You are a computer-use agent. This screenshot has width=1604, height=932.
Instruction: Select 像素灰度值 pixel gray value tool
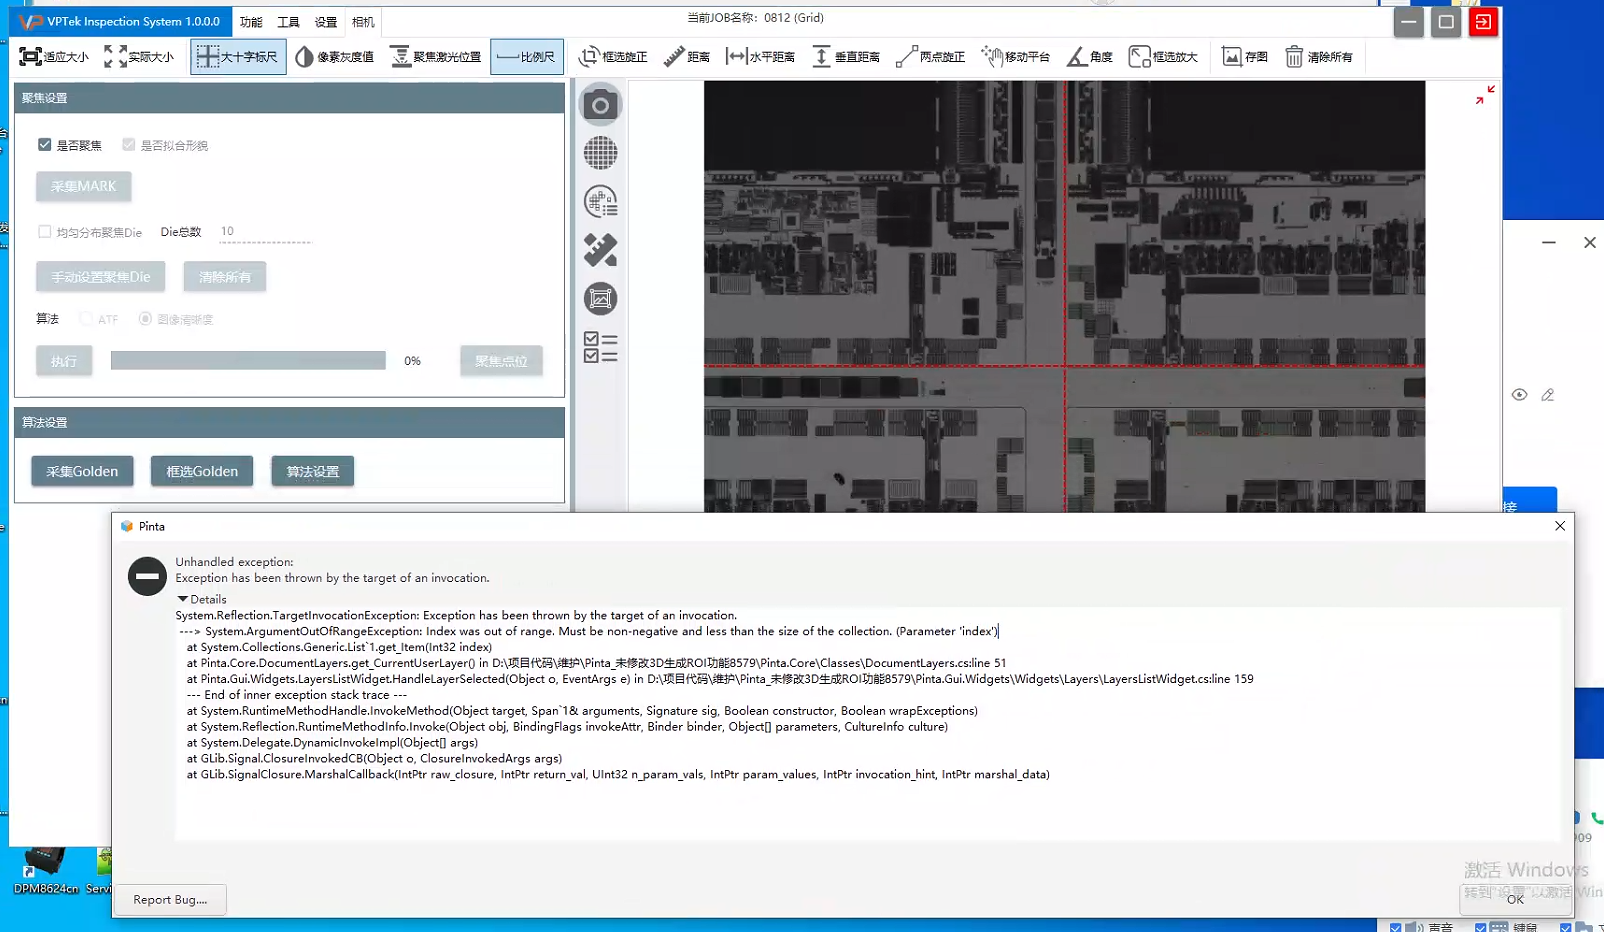click(335, 57)
